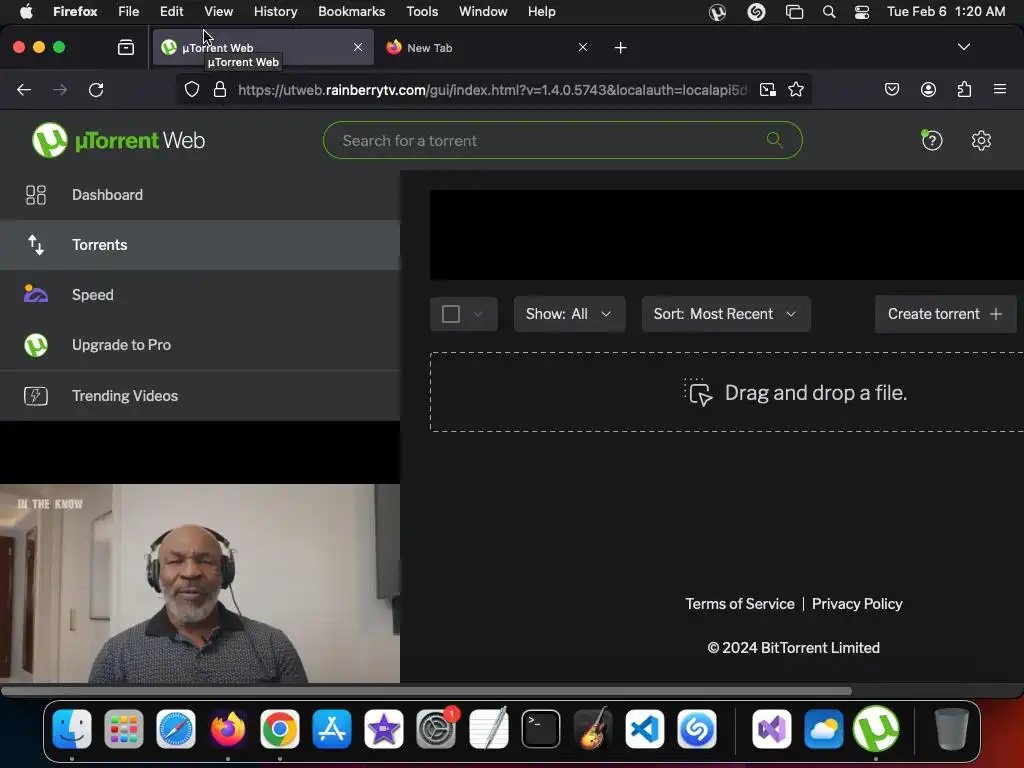Click the Torrents up-down arrows icon

(36, 245)
